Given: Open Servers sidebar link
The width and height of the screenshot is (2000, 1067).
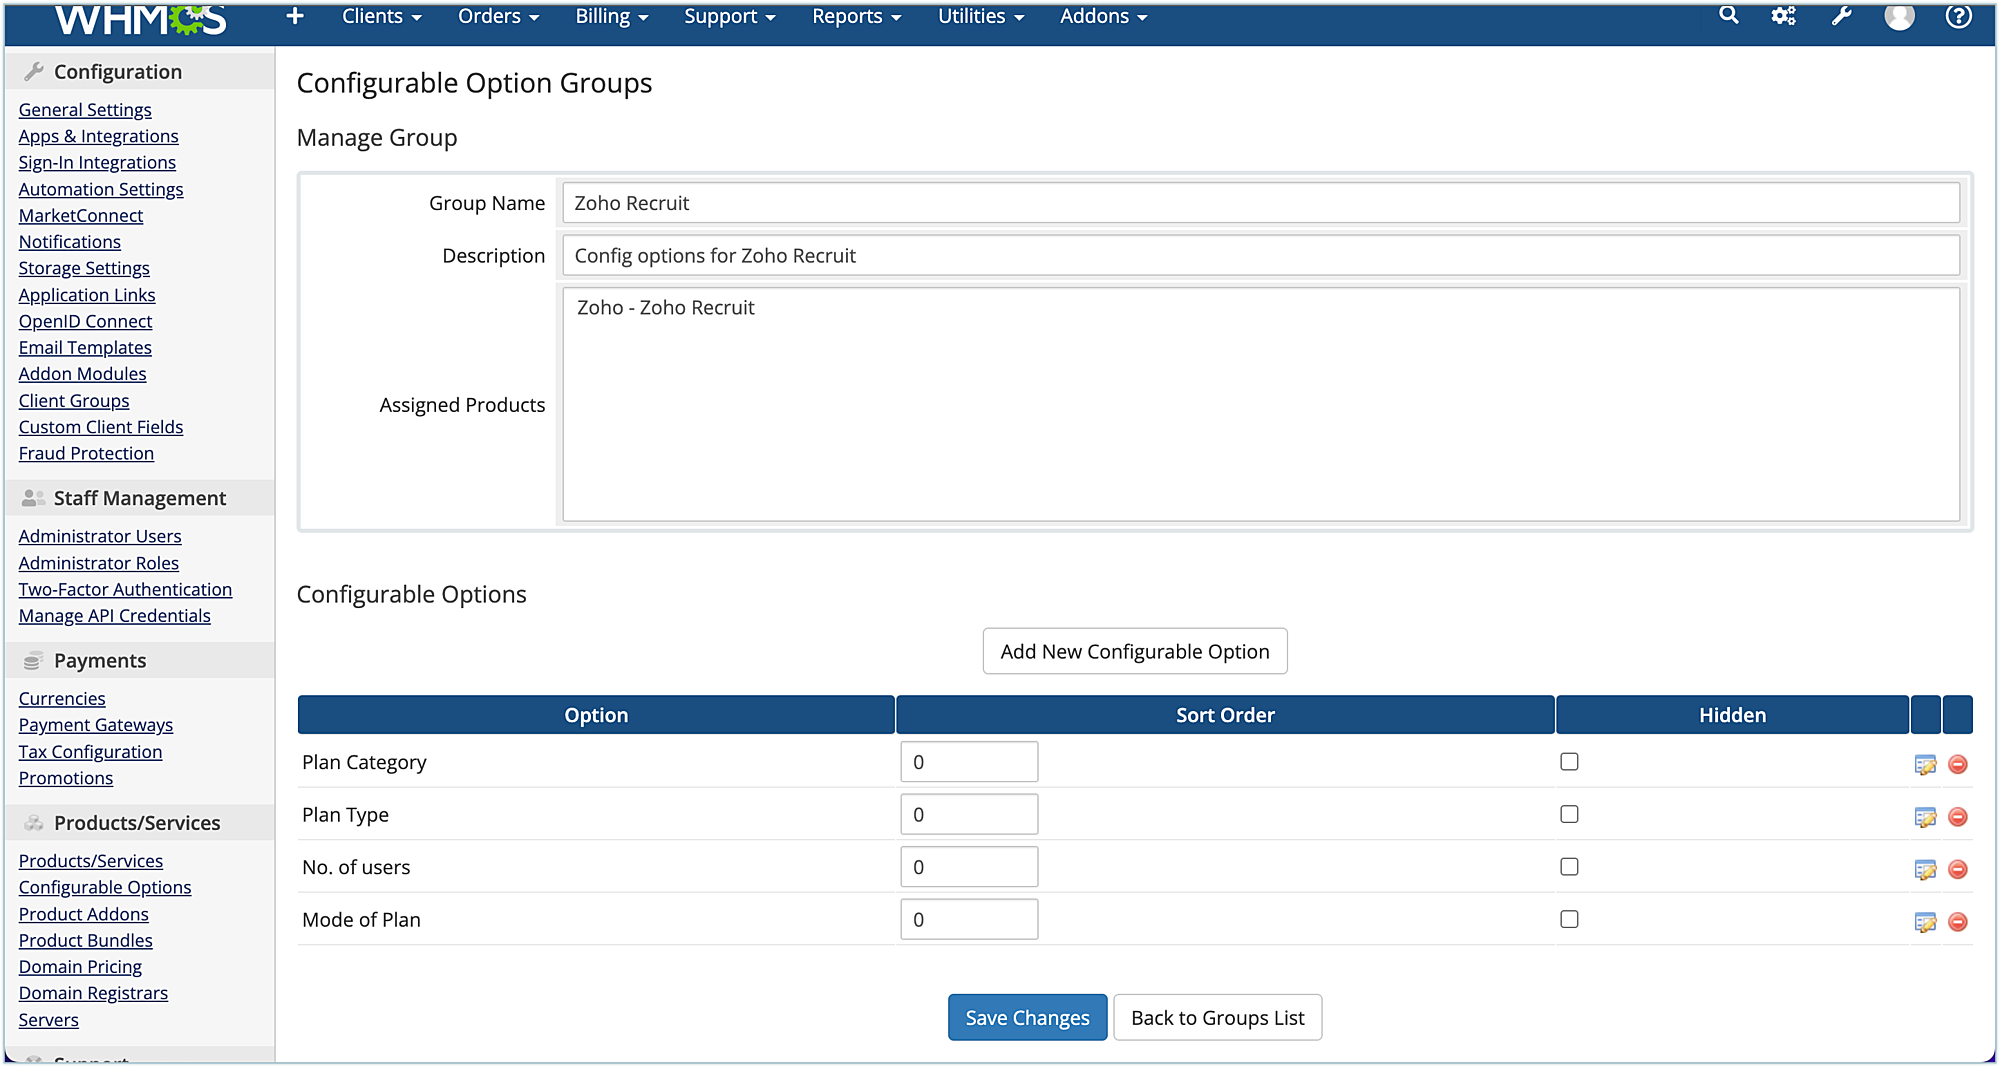Looking at the screenshot, I should point(48,1020).
